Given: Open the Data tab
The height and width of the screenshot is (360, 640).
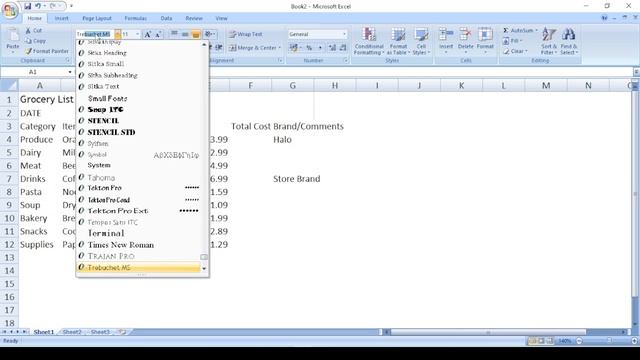Looking at the screenshot, I should click(x=166, y=18).
